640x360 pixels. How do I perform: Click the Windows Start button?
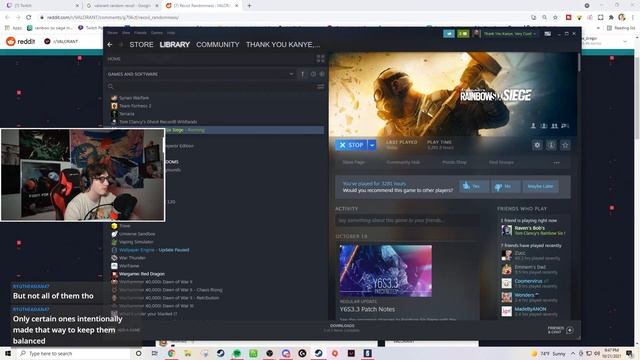[7, 353]
